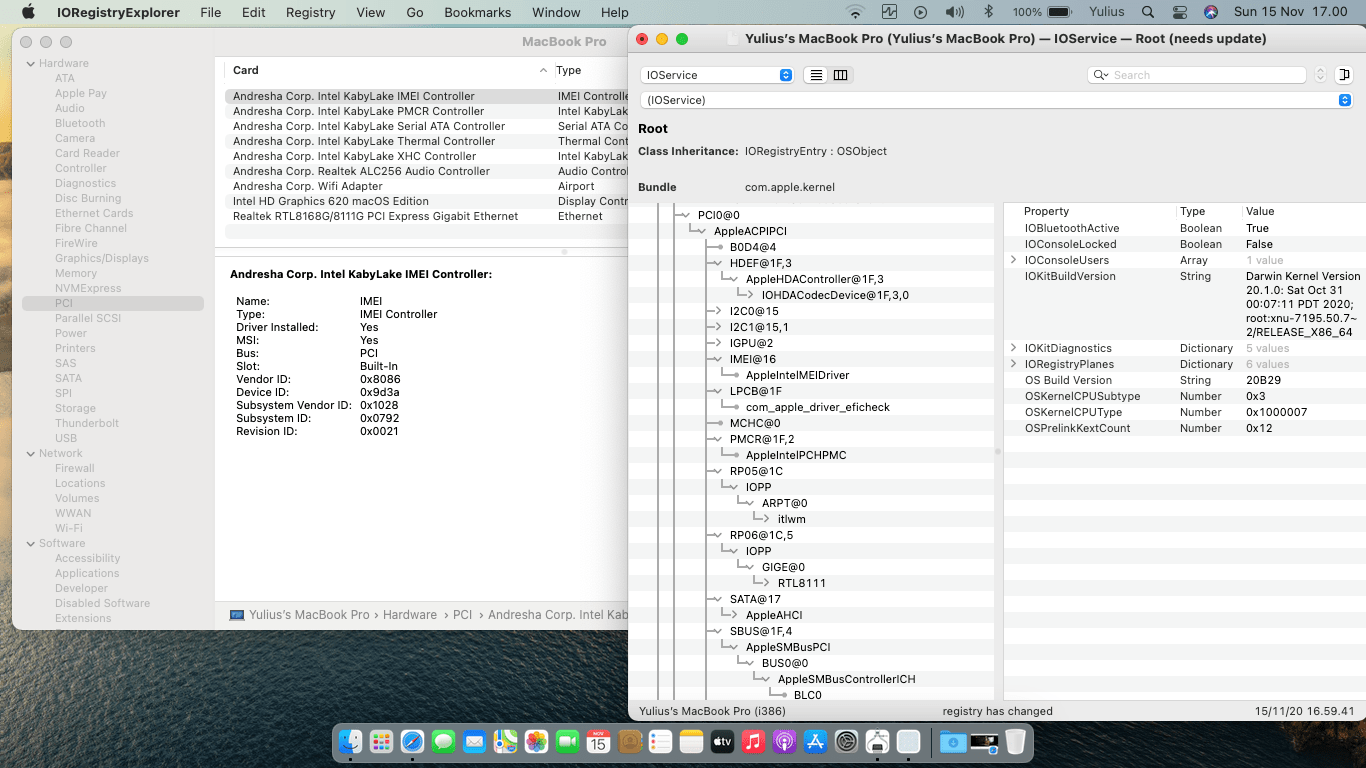The height and width of the screenshot is (768, 1366).
Task: Open the IOService plane dropdown
Action: tap(717, 75)
